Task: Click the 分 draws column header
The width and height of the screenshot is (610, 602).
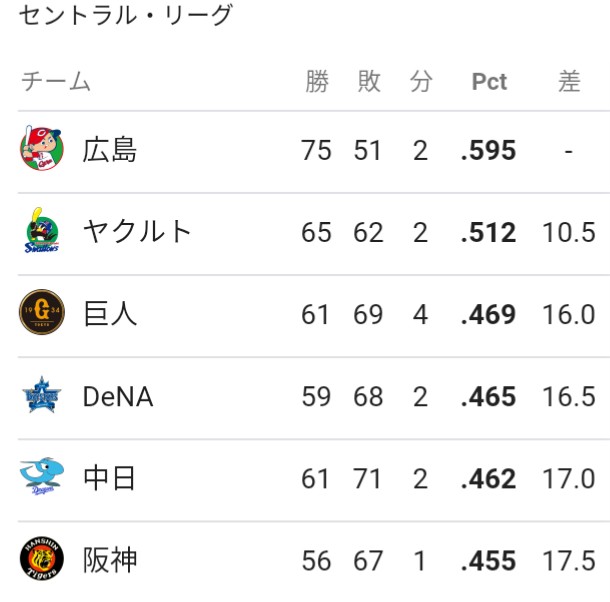Action: (x=421, y=81)
